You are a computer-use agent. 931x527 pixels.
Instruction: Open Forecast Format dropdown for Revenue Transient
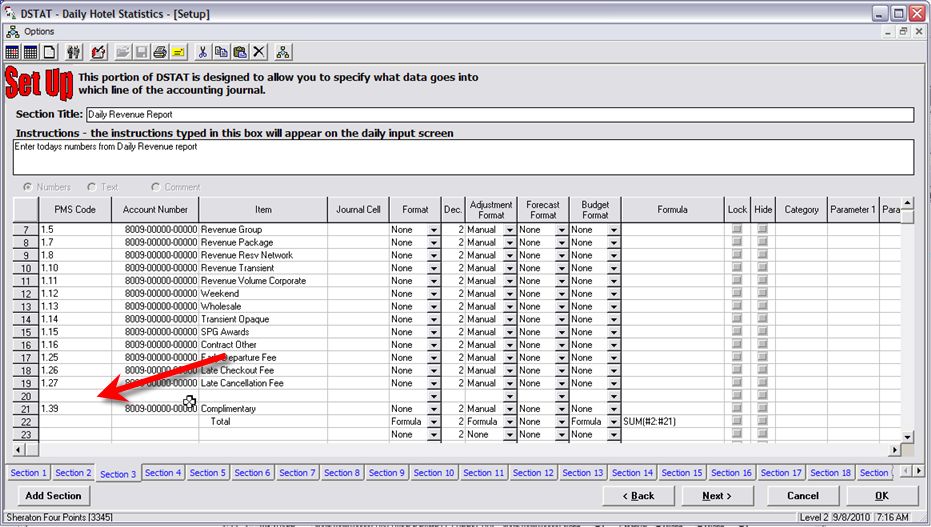pos(561,268)
